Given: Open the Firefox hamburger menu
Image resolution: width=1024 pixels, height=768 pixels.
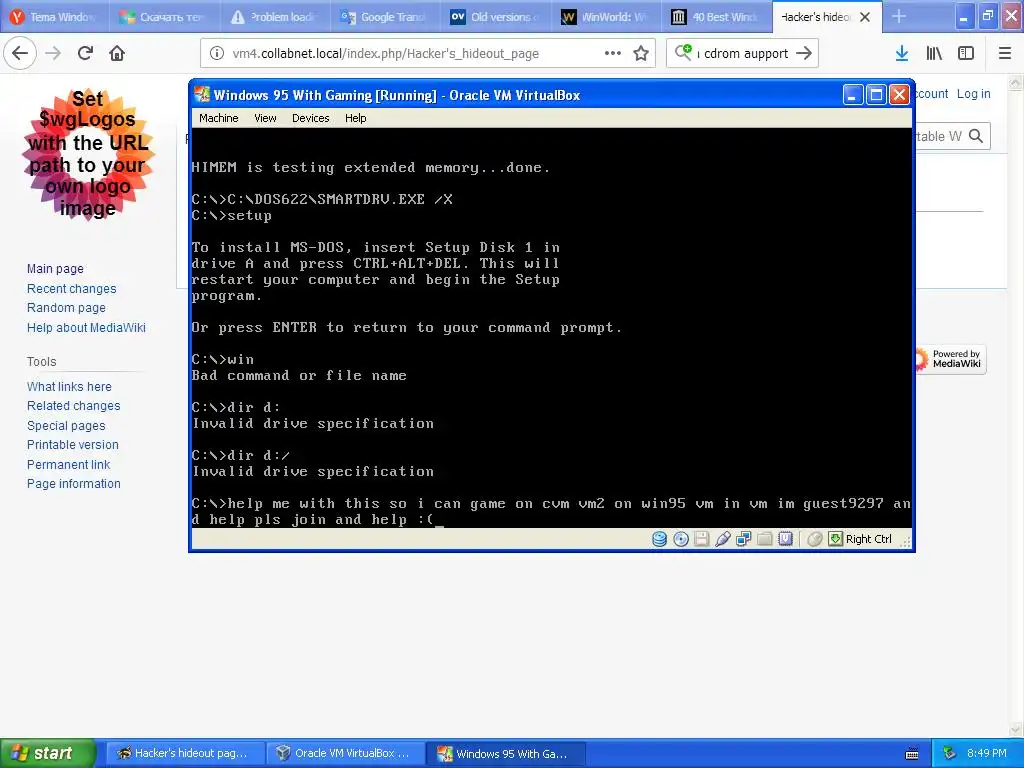Looking at the screenshot, I should click(1005, 54).
